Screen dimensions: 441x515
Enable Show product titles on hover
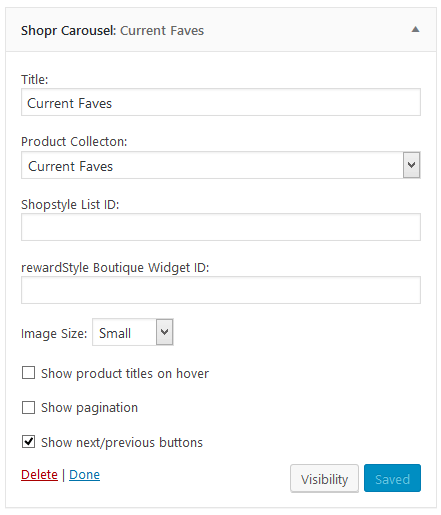point(28,373)
